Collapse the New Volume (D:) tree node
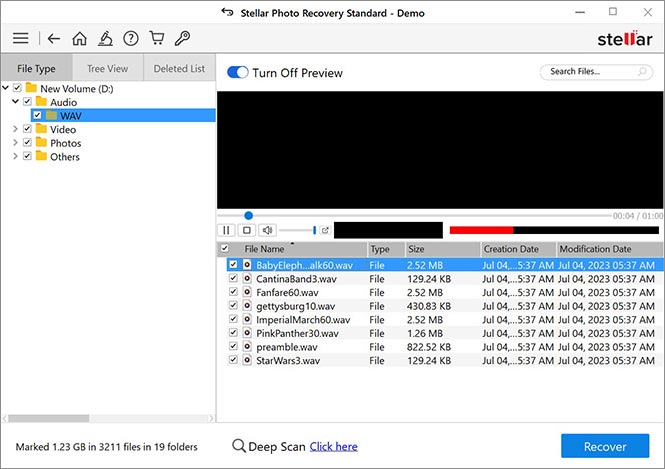 tap(6, 88)
